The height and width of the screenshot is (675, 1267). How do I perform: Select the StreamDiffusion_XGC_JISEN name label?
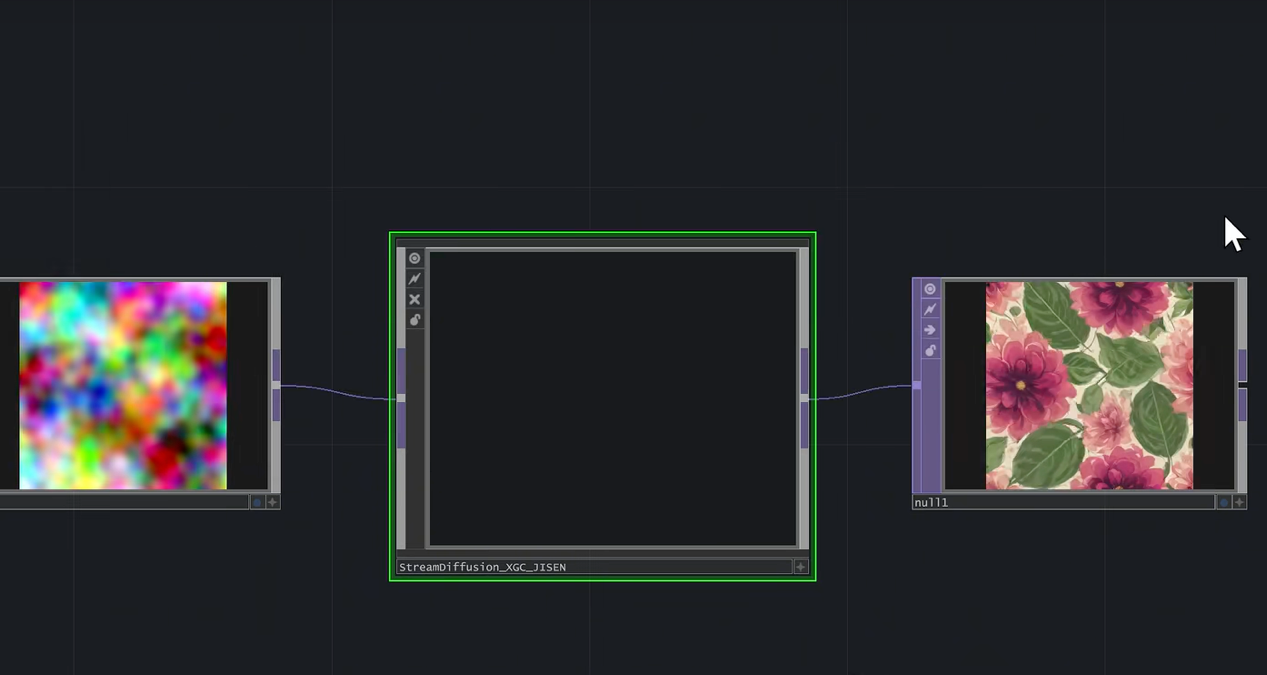(482, 567)
